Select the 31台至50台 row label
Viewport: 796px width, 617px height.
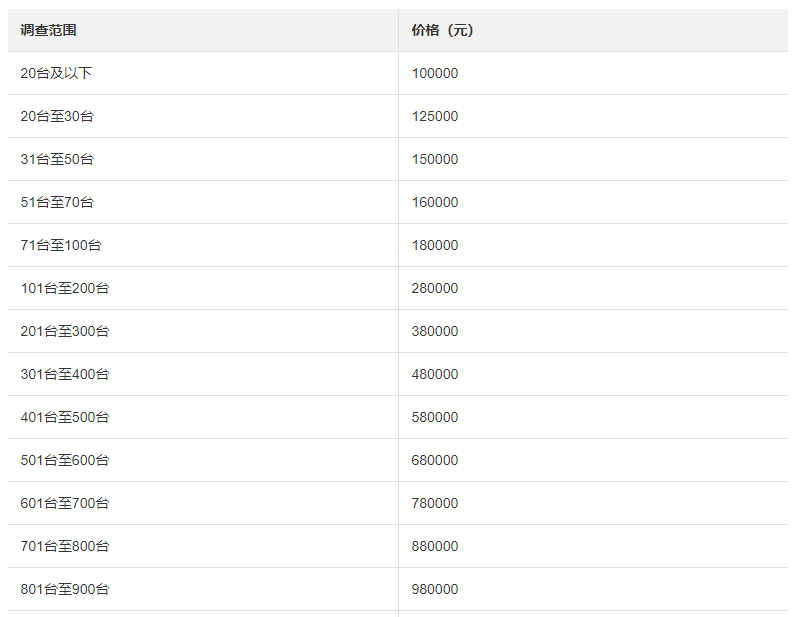click(57, 159)
